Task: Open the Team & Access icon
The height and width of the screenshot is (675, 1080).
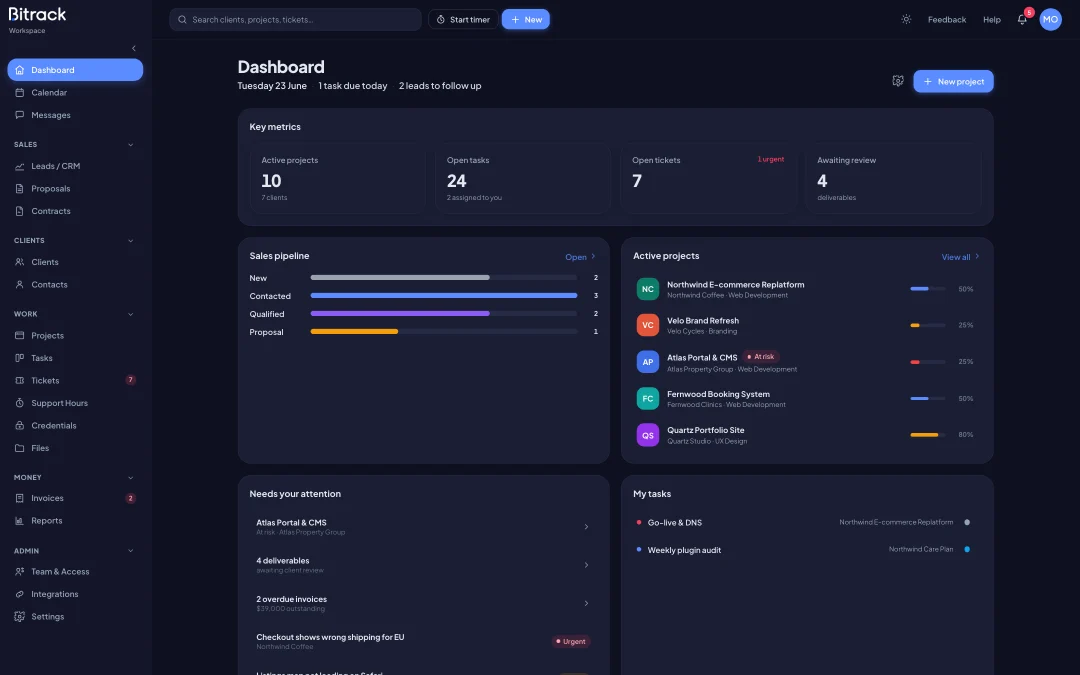Action: 19,572
